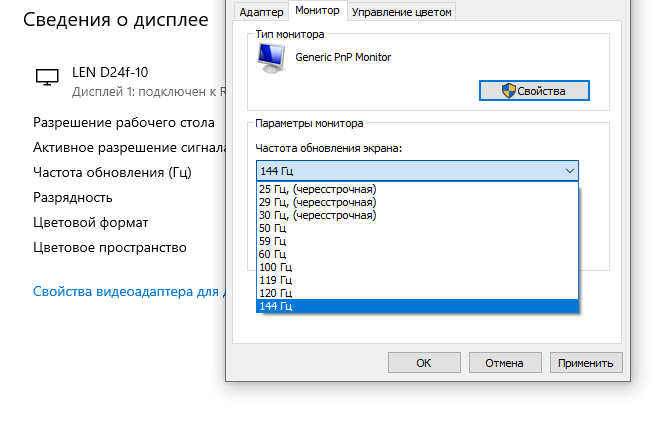The image size is (665, 423).
Task: Click the LEN D24f-10 display name
Action: click(110, 72)
